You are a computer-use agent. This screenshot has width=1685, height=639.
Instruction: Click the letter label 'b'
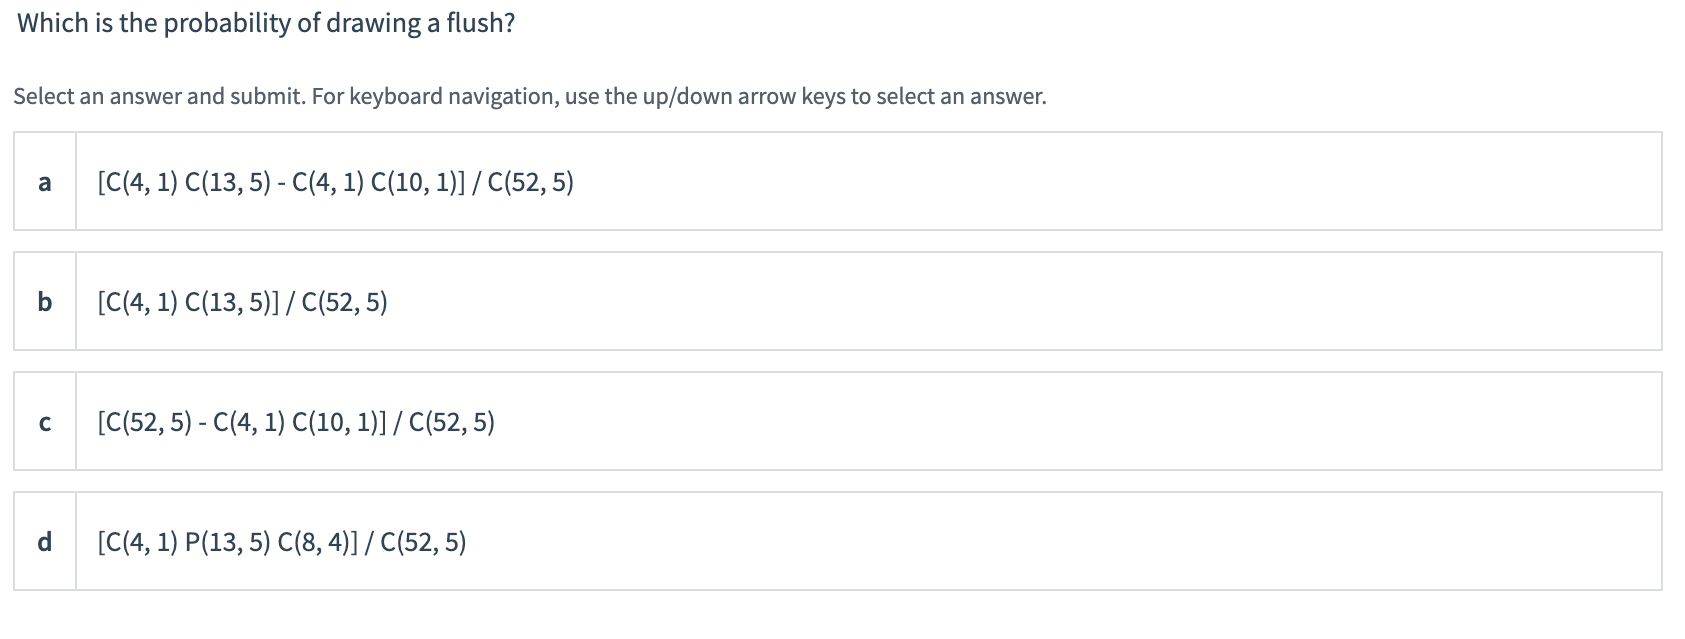click(x=44, y=301)
